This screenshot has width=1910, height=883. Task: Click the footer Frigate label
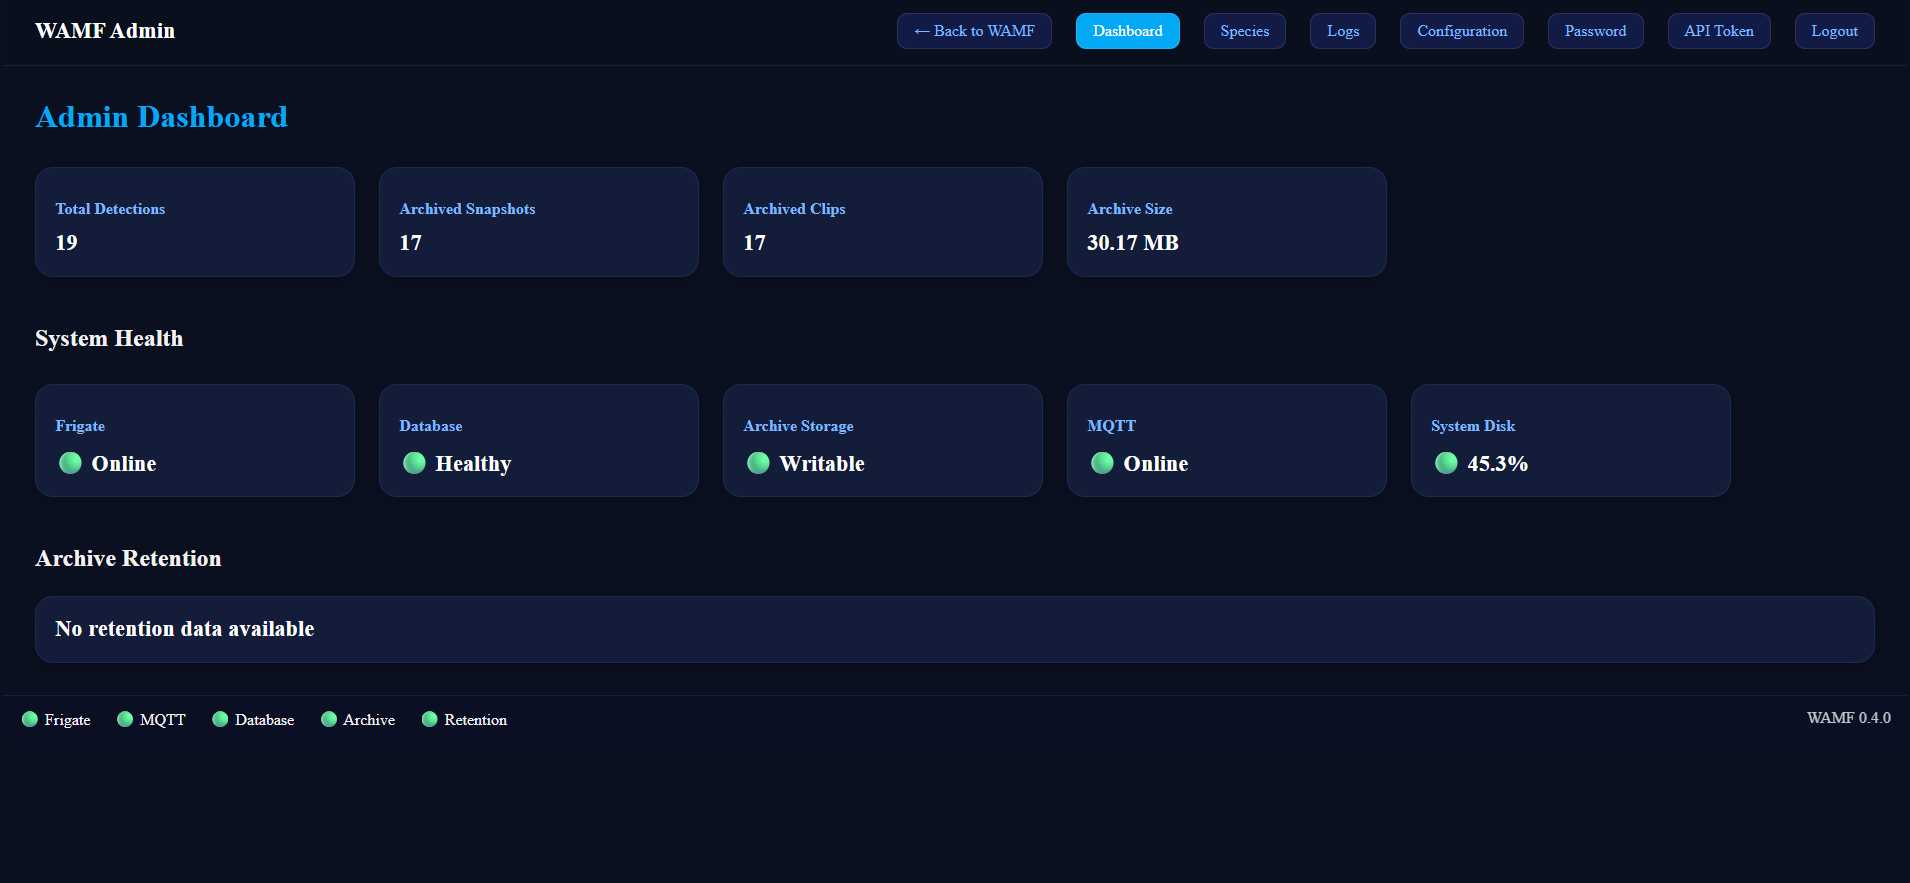[68, 720]
